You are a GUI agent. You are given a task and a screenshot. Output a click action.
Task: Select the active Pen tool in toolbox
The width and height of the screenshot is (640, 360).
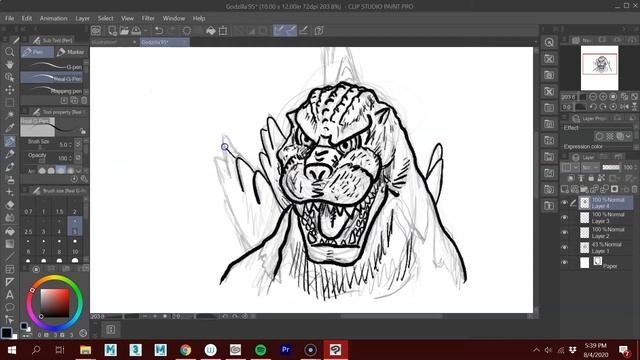coord(9,141)
